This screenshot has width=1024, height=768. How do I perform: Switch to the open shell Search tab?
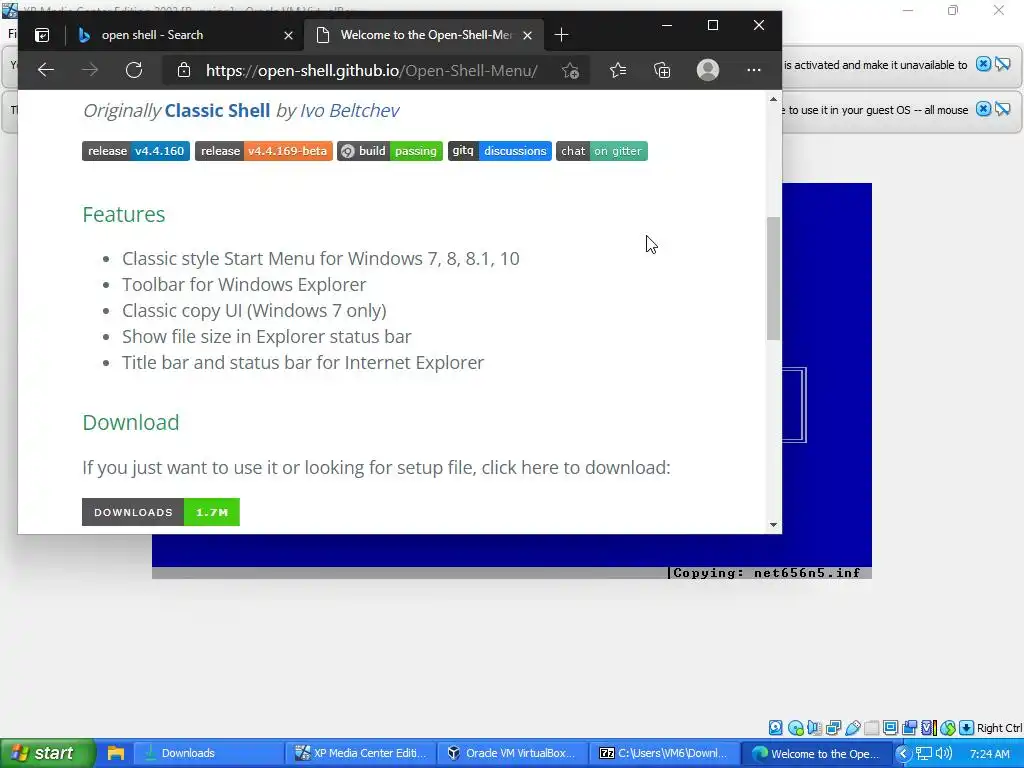pos(185,35)
